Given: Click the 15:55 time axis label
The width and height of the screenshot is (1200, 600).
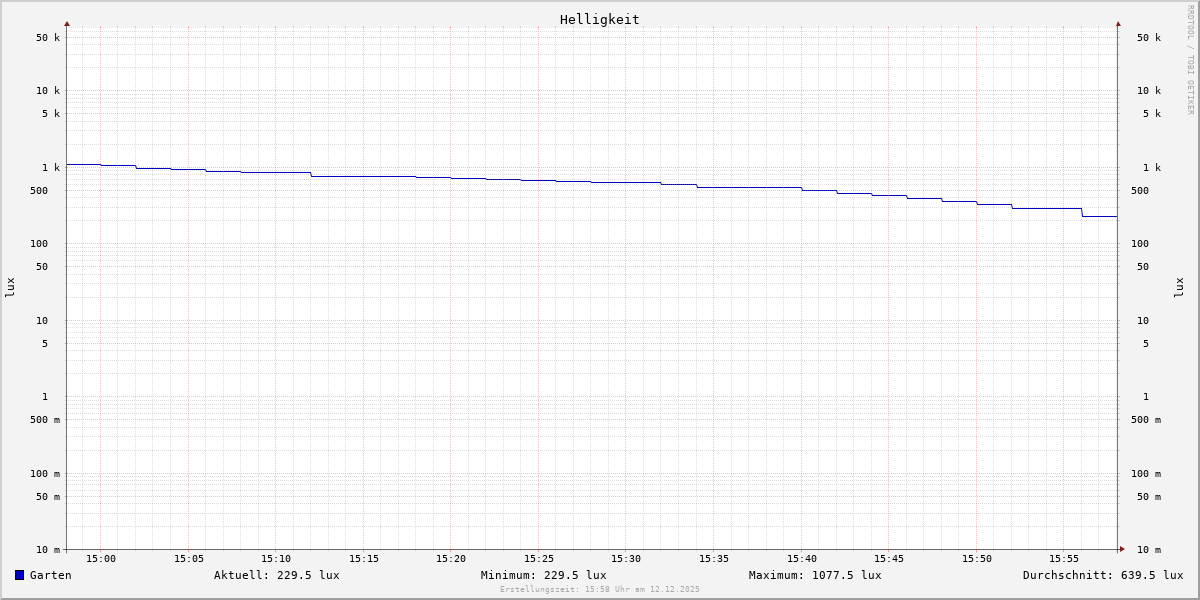Looking at the screenshot, I should point(1064,559).
